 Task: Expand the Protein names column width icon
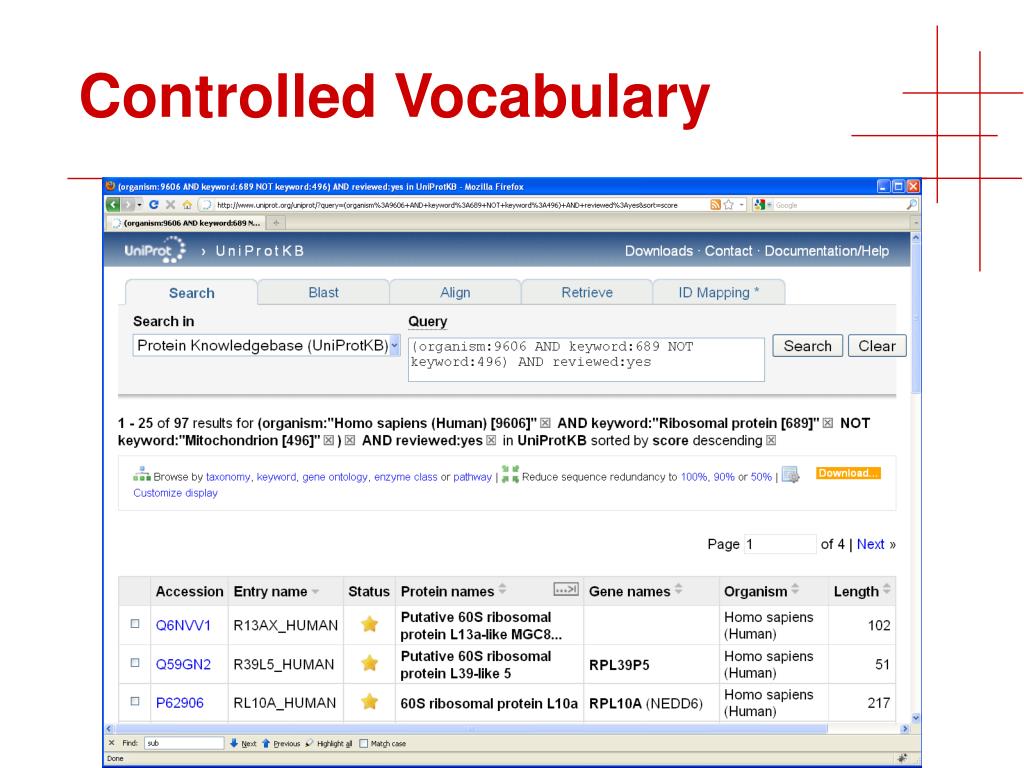566,590
